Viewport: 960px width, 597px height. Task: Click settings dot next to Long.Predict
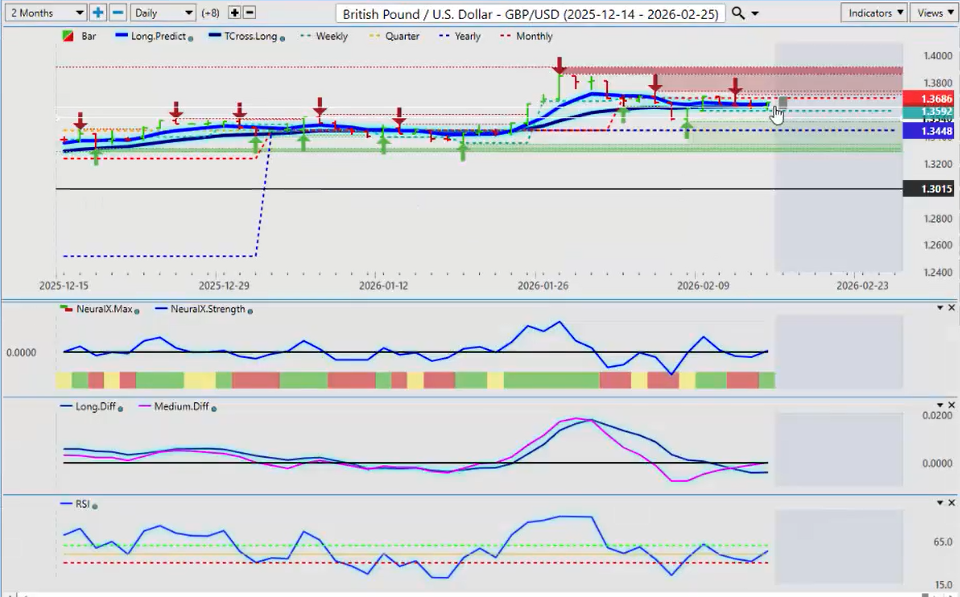pyautogui.click(x=190, y=37)
